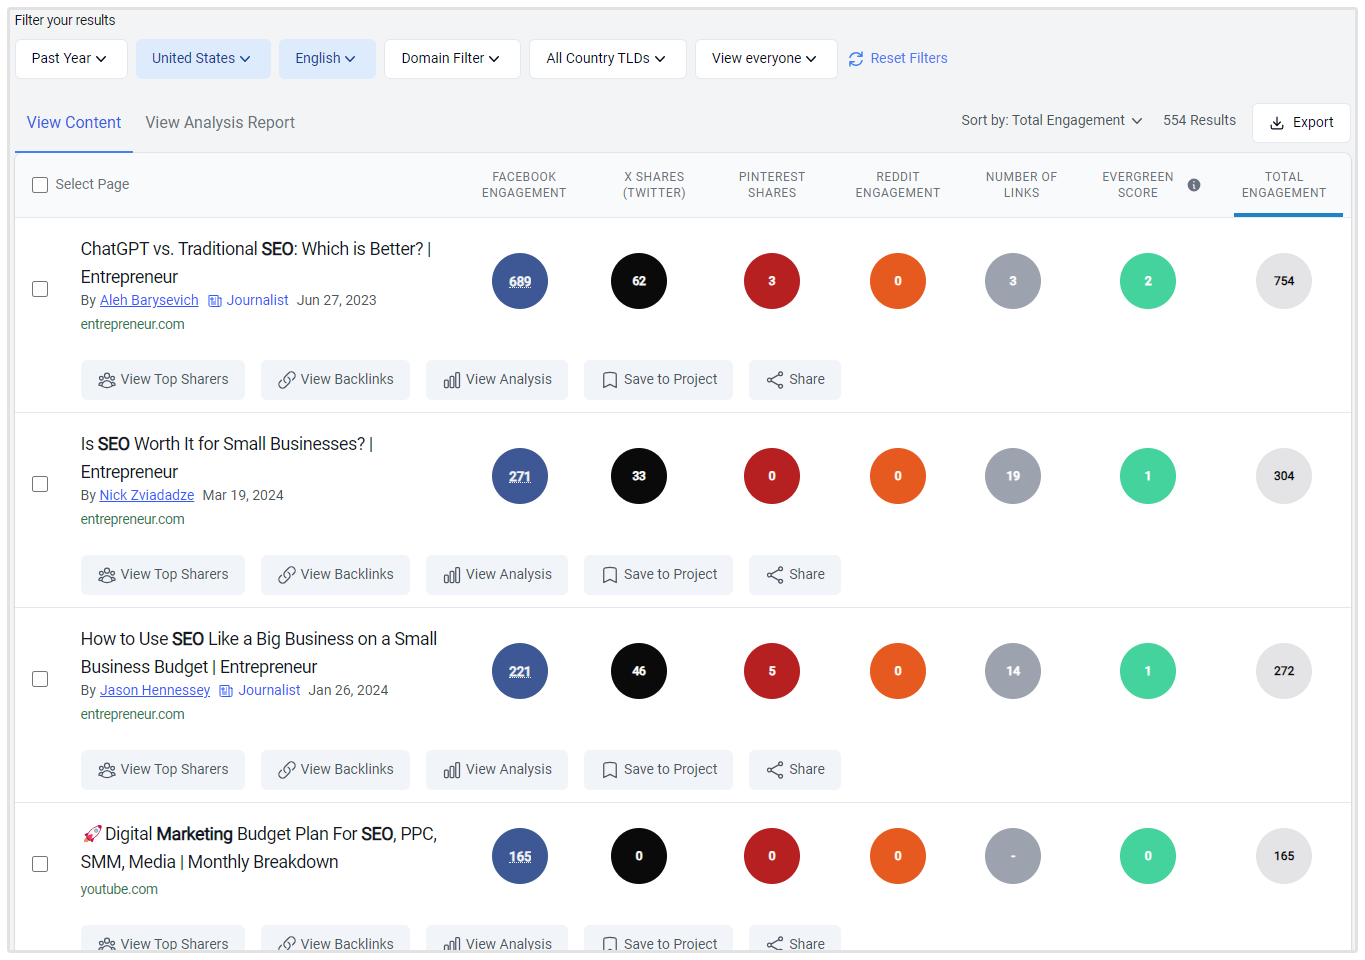Share the Is SEO Worth It article
1365x960 pixels.
[795, 575]
